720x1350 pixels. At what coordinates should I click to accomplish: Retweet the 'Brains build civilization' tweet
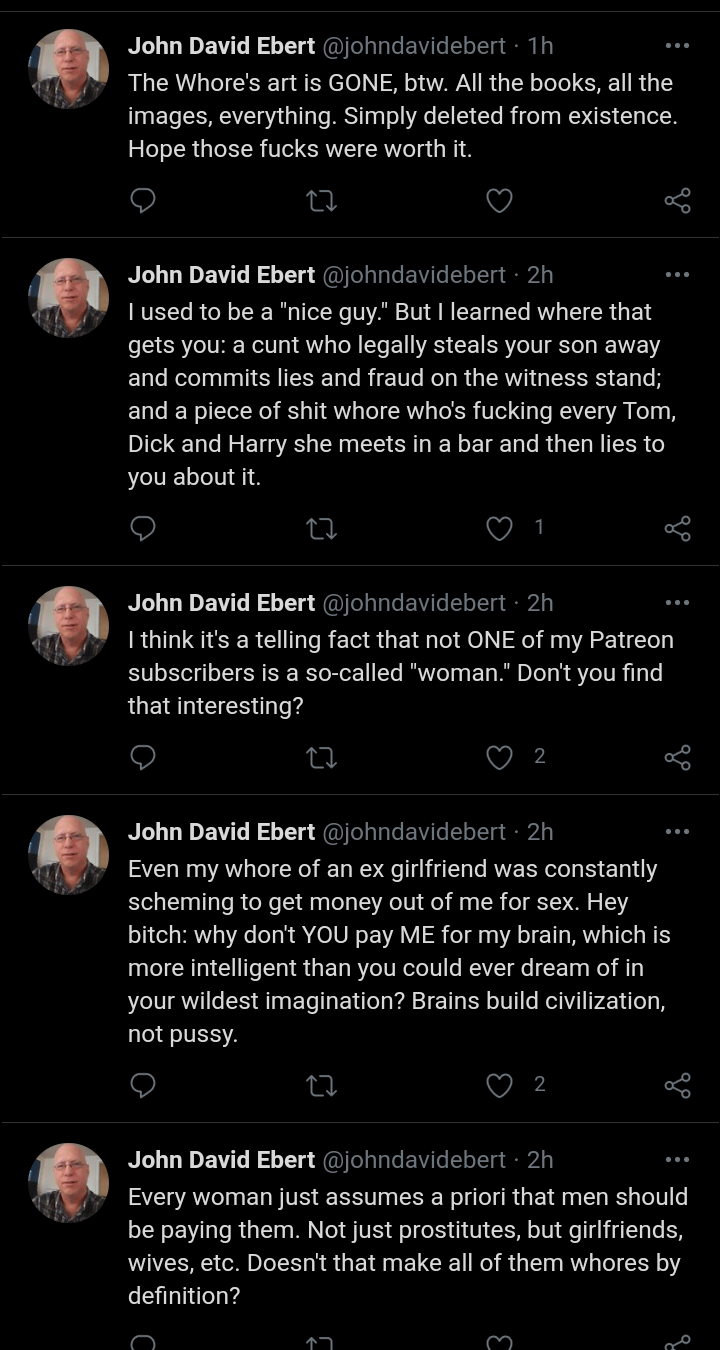(321, 1085)
